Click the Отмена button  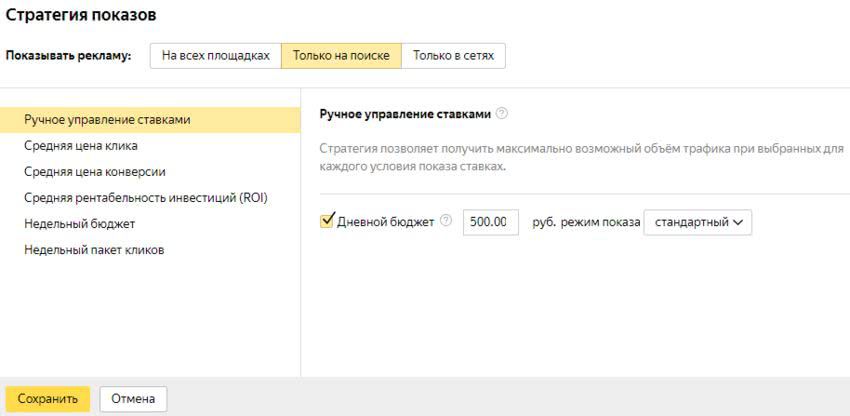(133, 399)
